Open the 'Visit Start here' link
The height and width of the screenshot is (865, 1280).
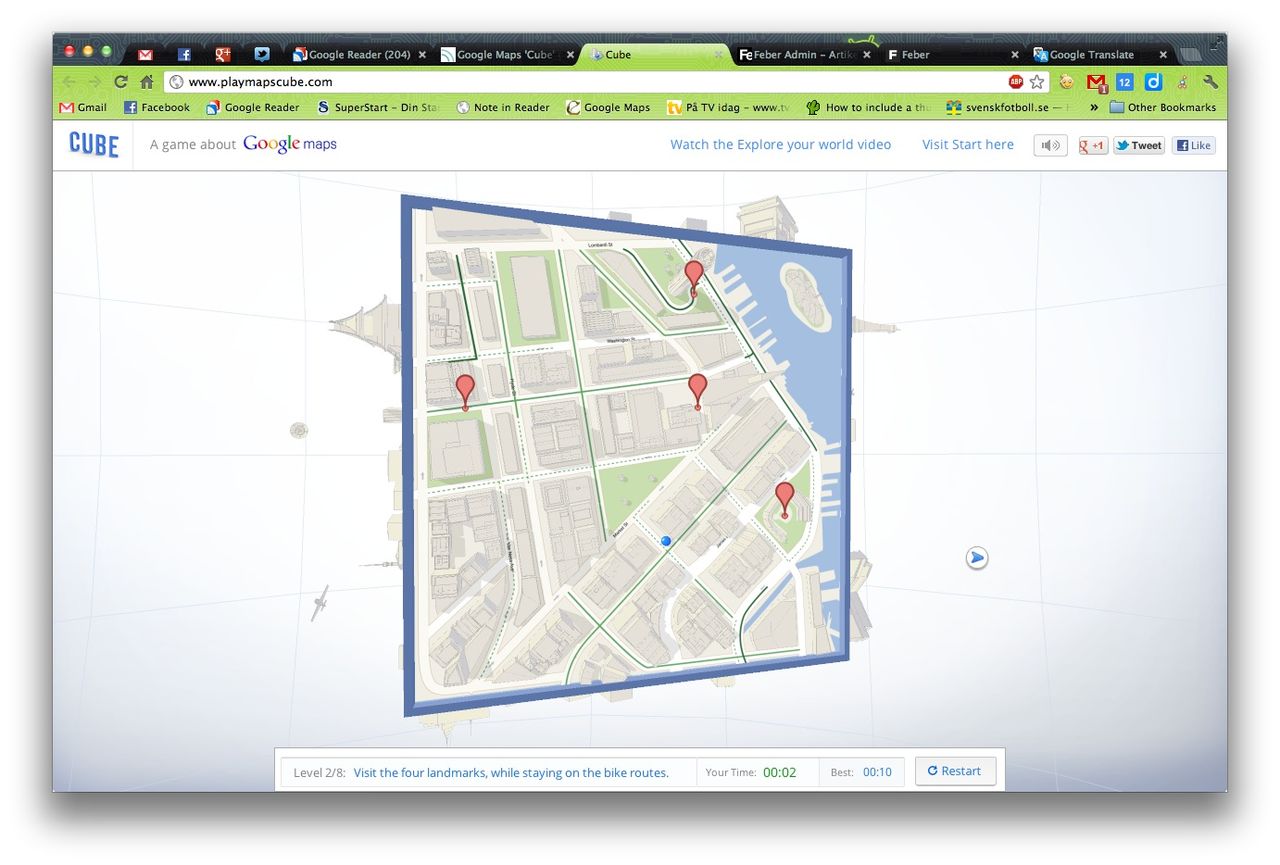pyautogui.click(x=968, y=145)
